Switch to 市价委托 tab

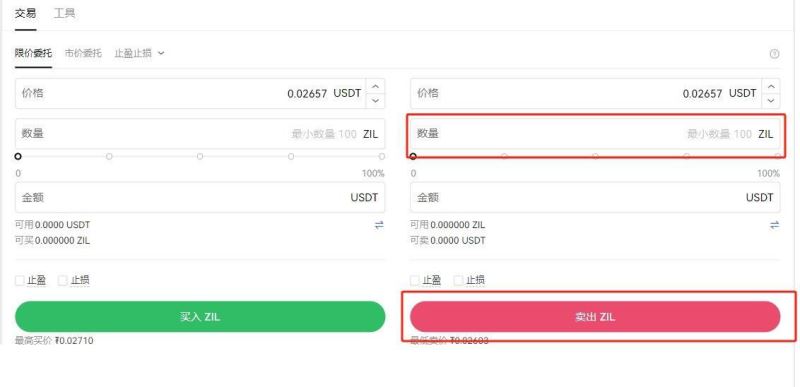pos(83,53)
